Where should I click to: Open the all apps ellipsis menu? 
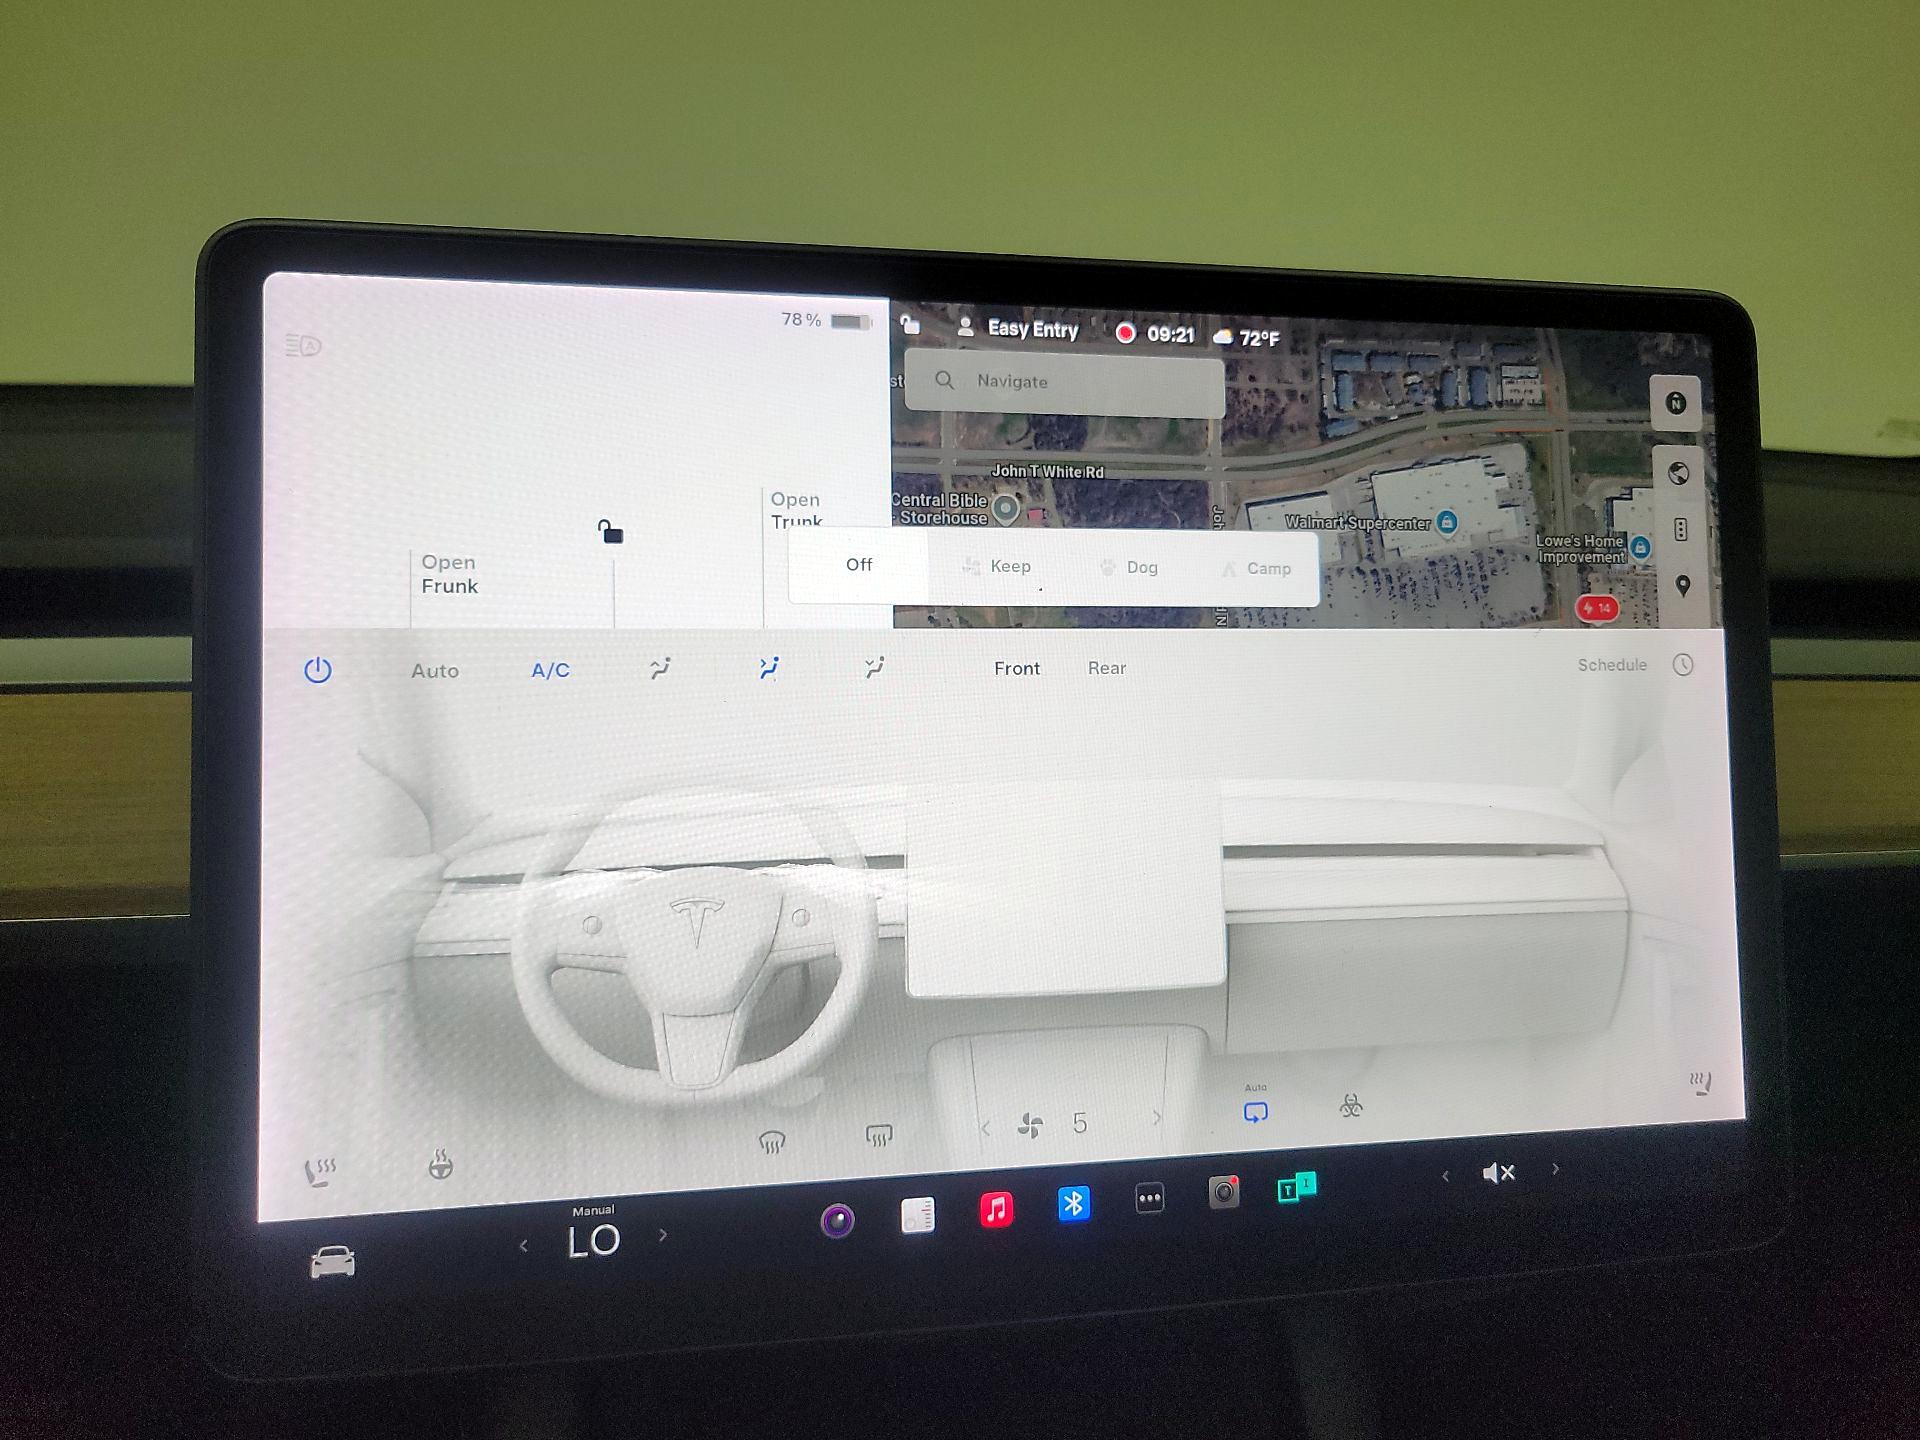pos(1150,1198)
